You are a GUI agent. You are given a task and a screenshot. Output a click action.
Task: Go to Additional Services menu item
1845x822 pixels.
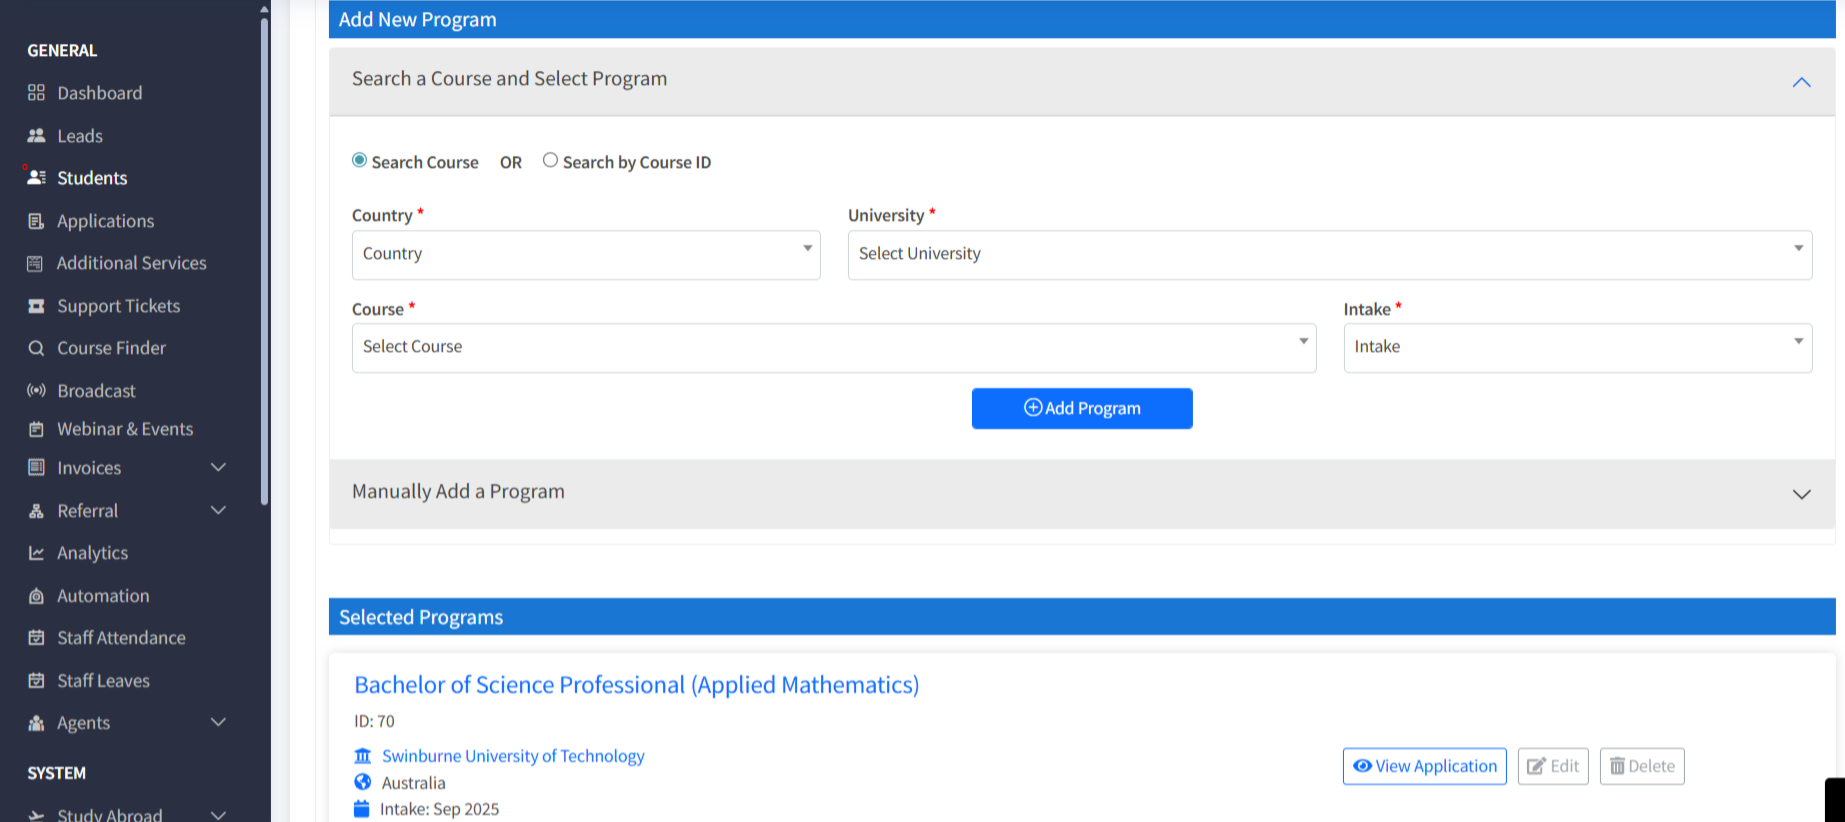click(131, 263)
